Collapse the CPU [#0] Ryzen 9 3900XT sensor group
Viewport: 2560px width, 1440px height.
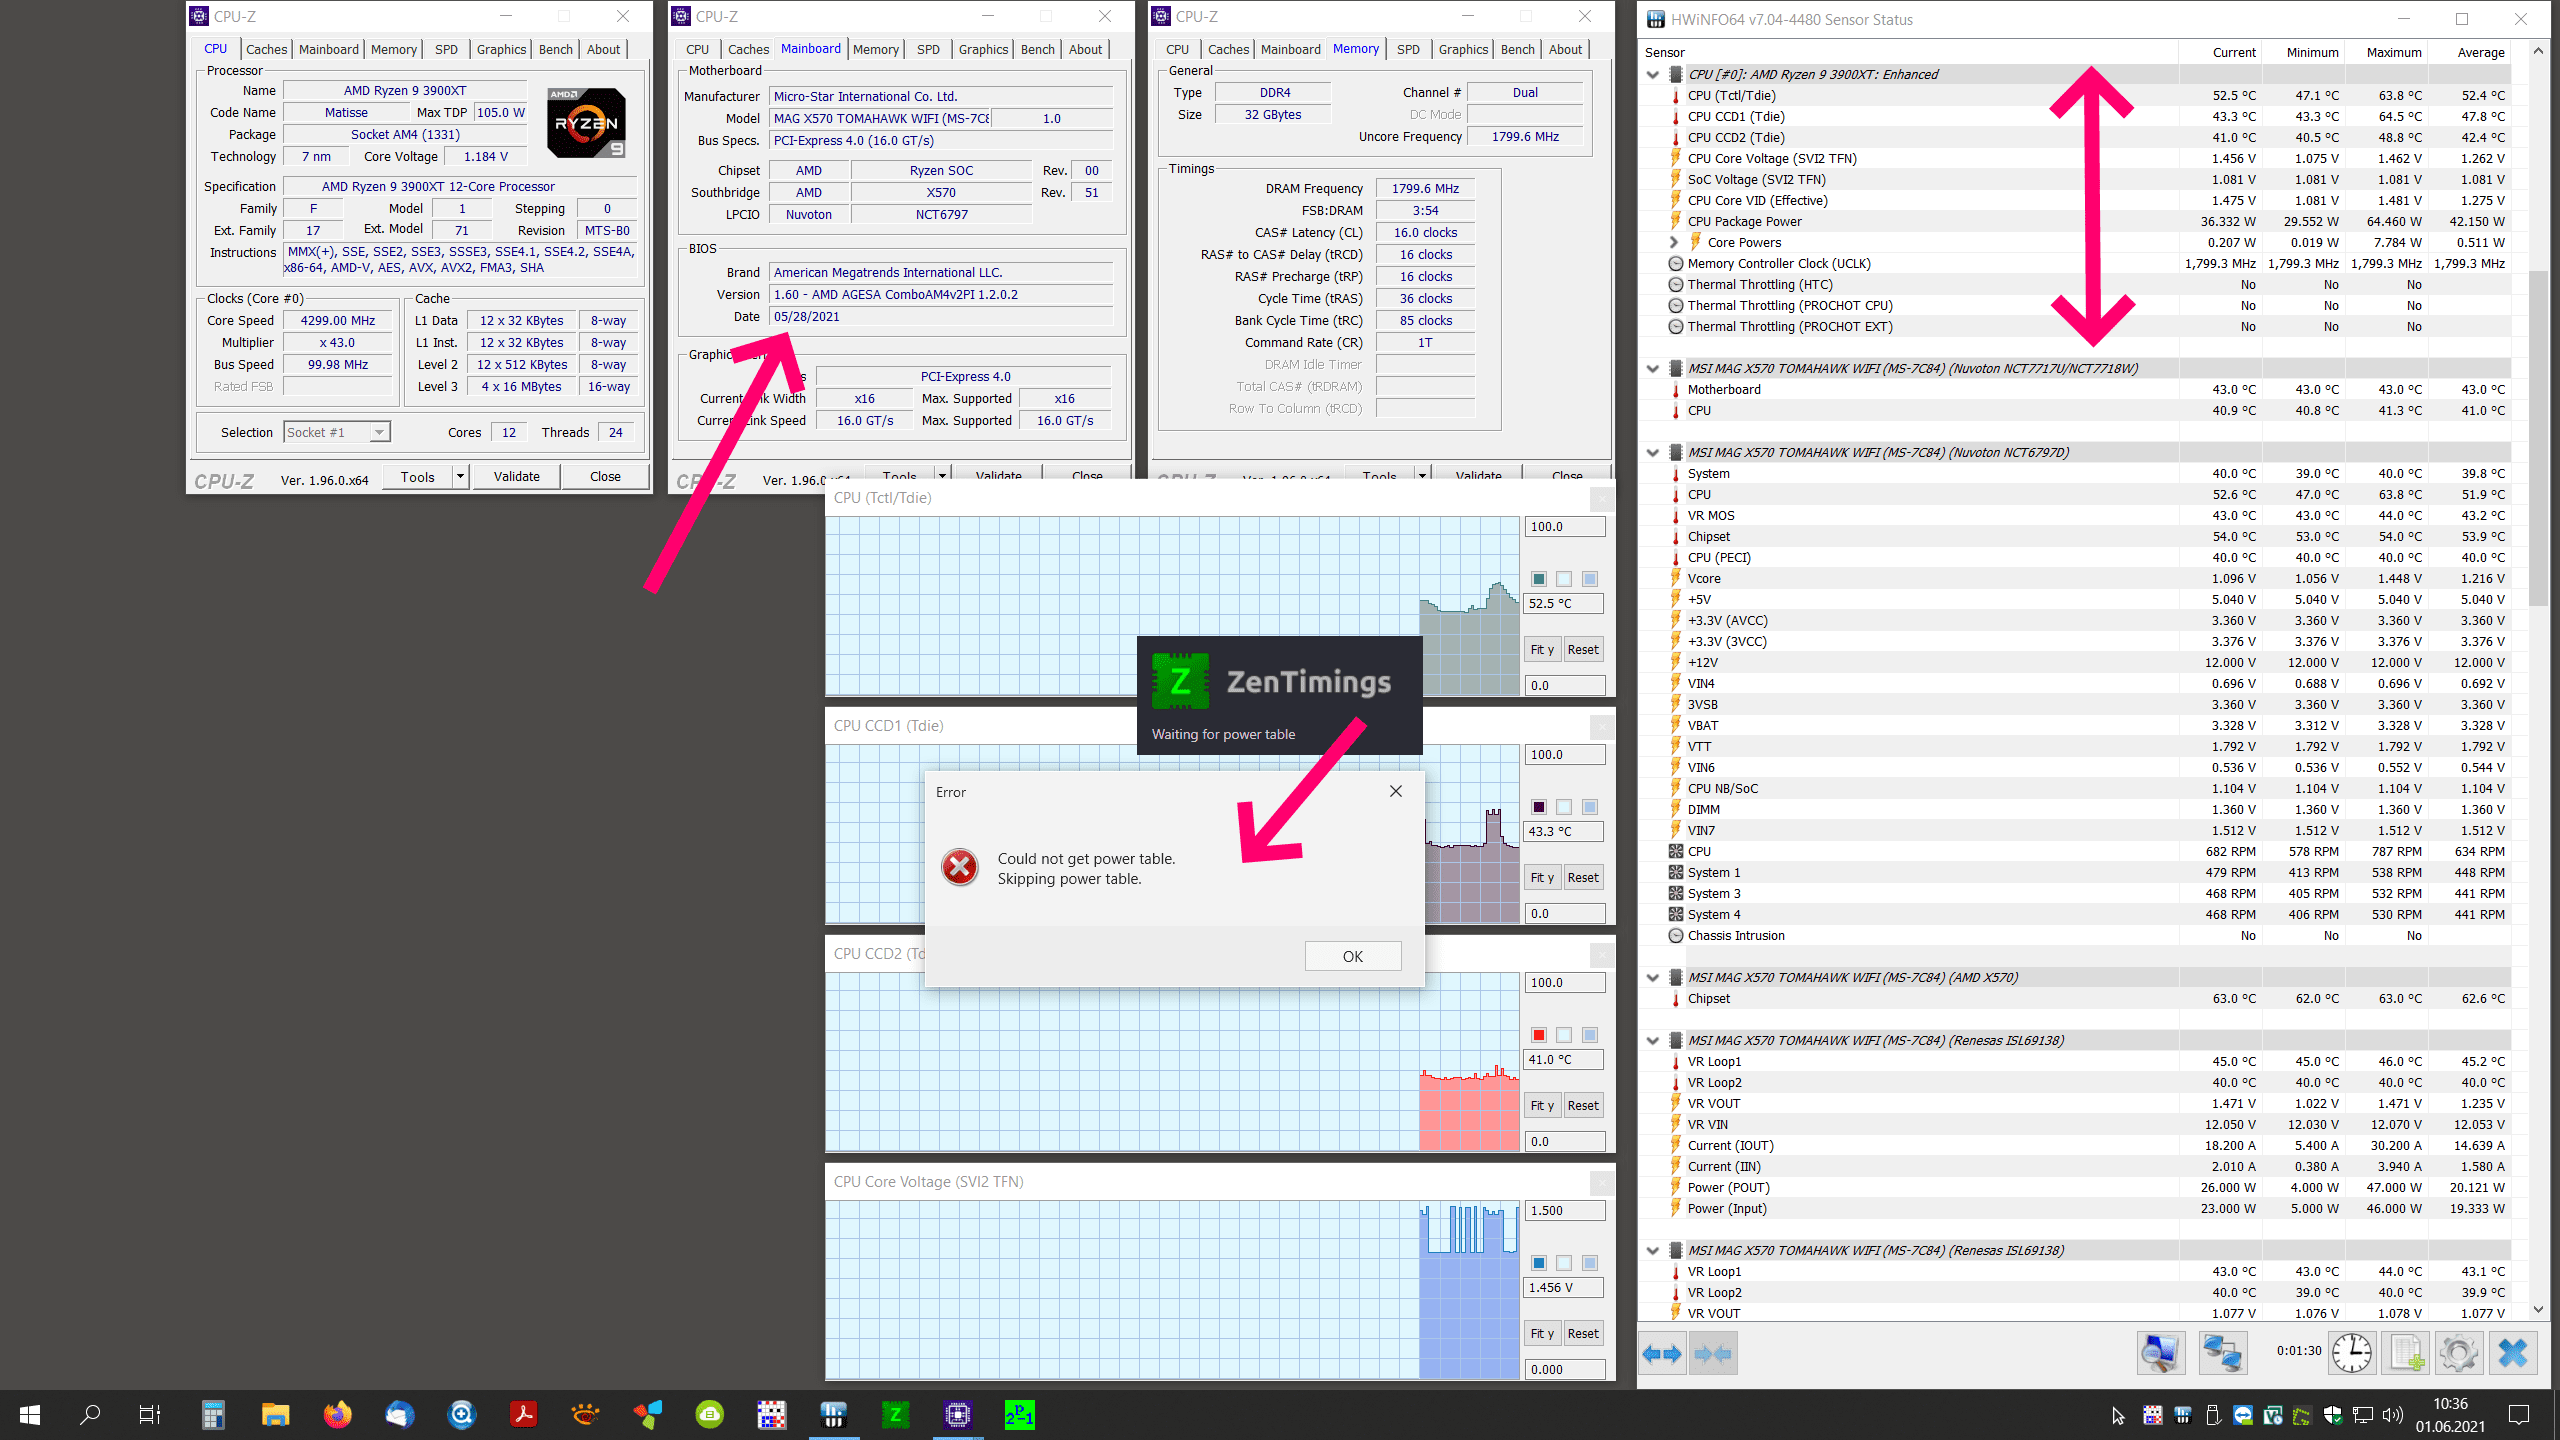pos(1653,75)
